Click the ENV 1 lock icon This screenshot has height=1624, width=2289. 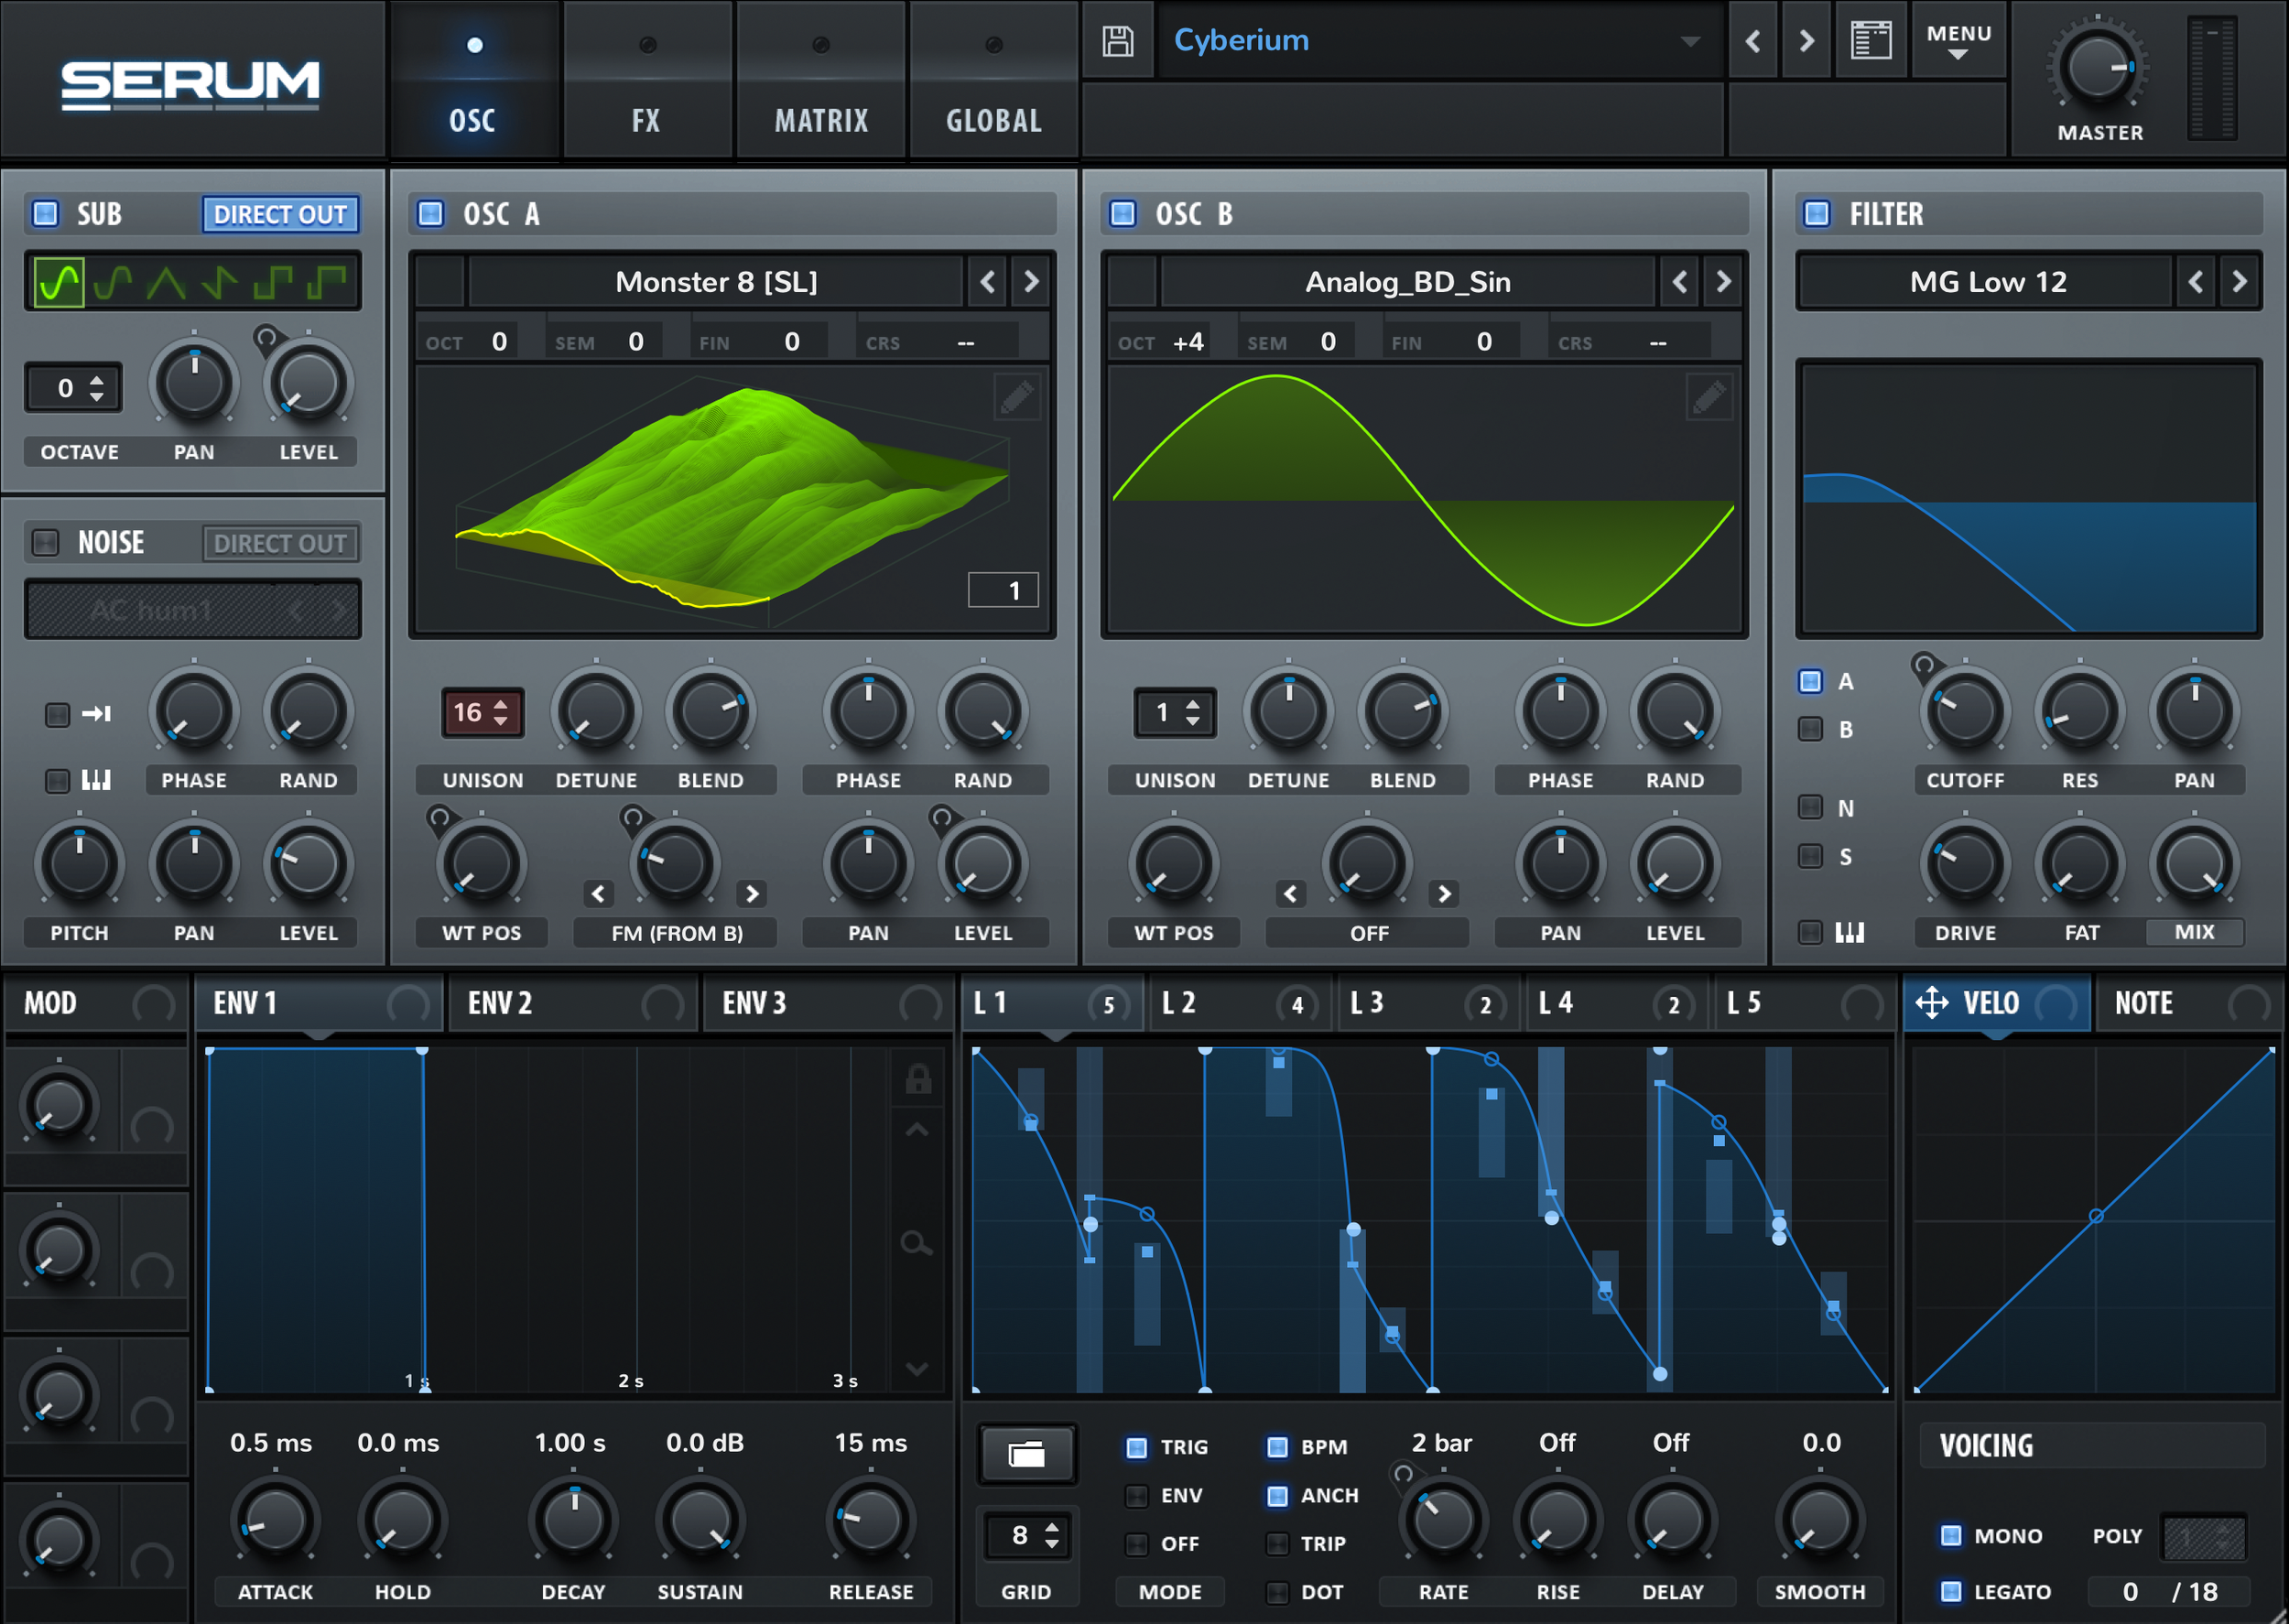[918, 1079]
